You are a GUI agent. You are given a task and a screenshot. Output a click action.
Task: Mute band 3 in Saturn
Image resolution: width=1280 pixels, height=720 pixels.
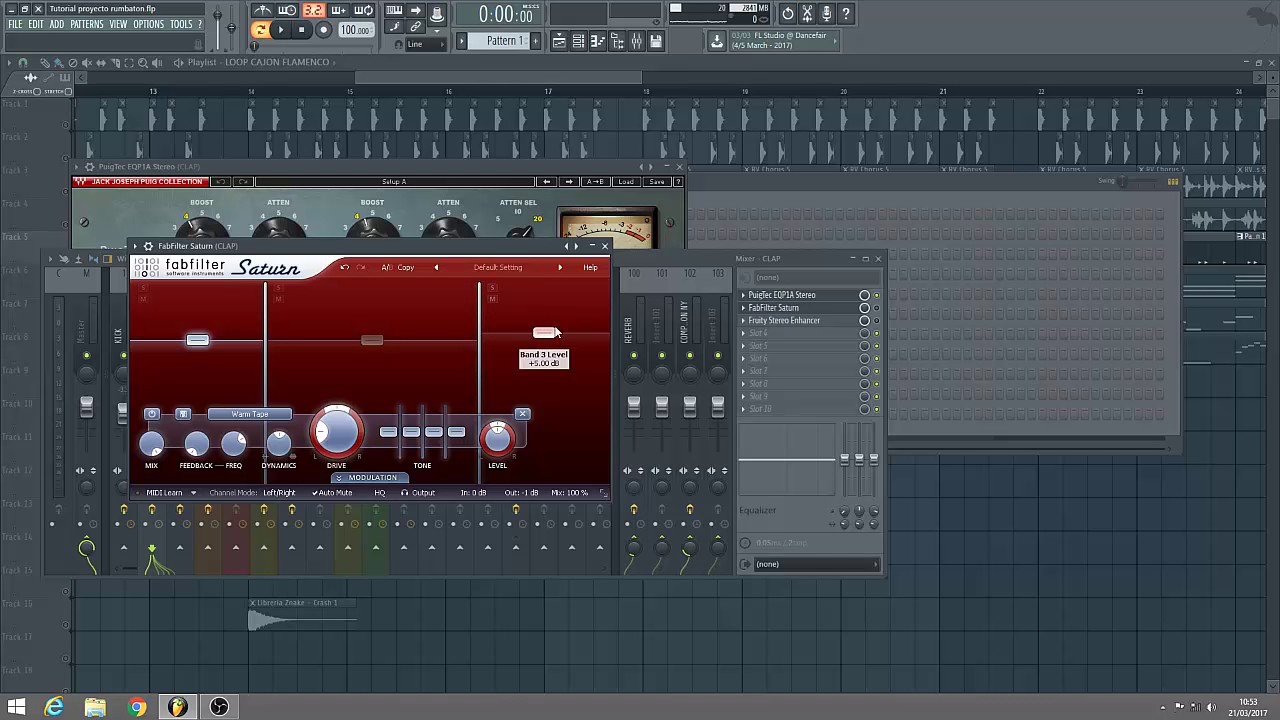pyautogui.click(x=492, y=299)
